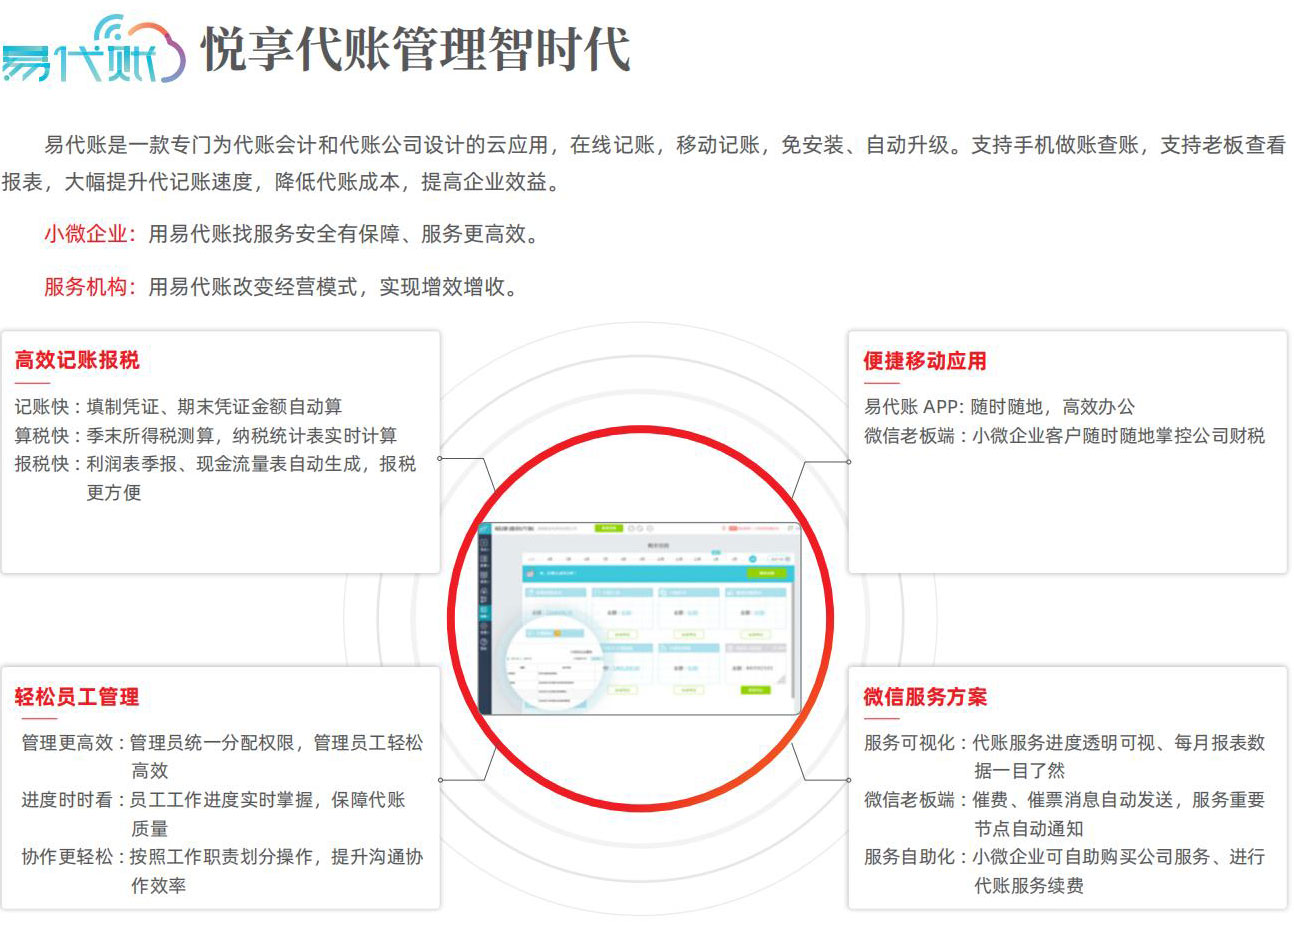The height and width of the screenshot is (925, 1294).
Task: Open the product dashboard screenshot in the circle
Action: (x=640, y=618)
